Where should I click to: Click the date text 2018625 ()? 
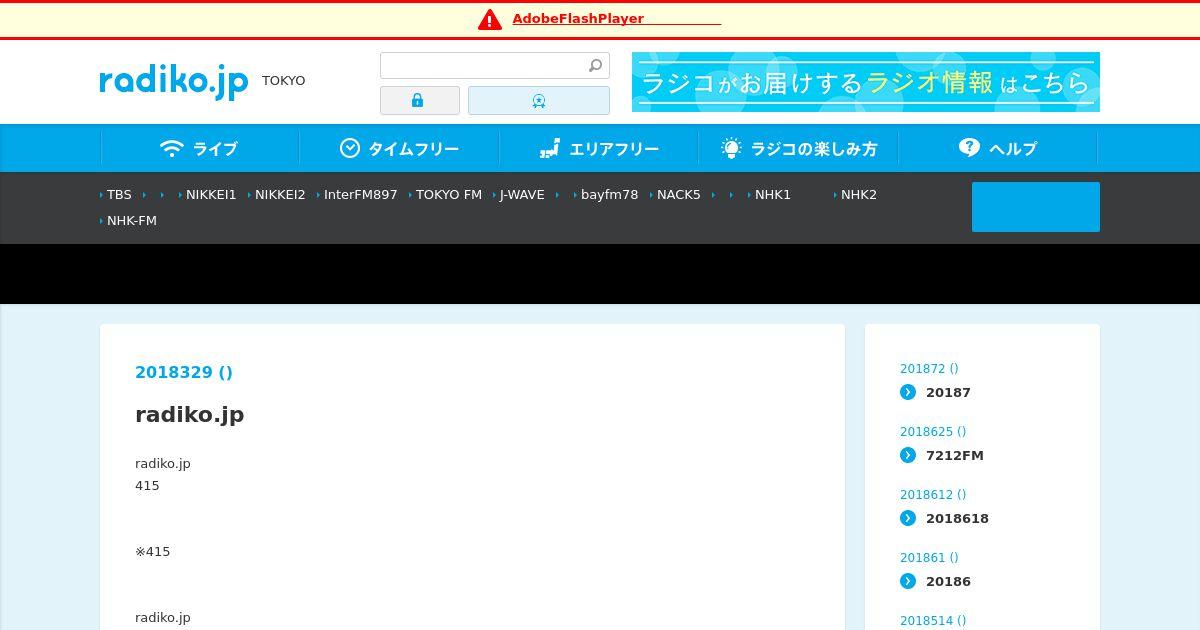point(933,432)
